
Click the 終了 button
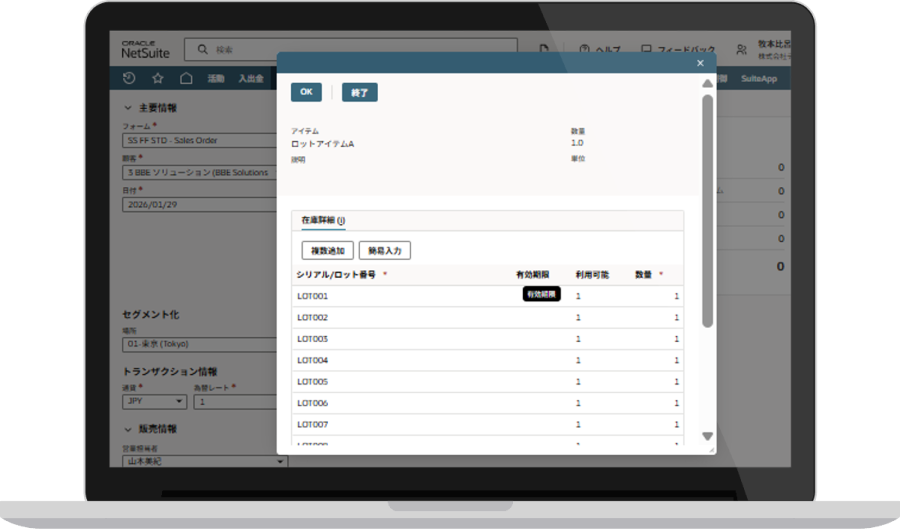click(360, 92)
